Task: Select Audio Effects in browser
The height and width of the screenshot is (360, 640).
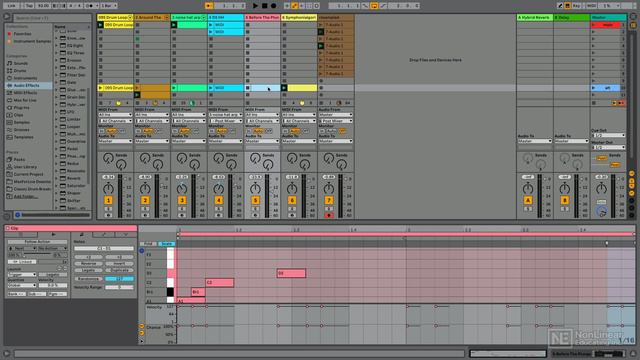Action: pyautogui.click(x=27, y=85)
